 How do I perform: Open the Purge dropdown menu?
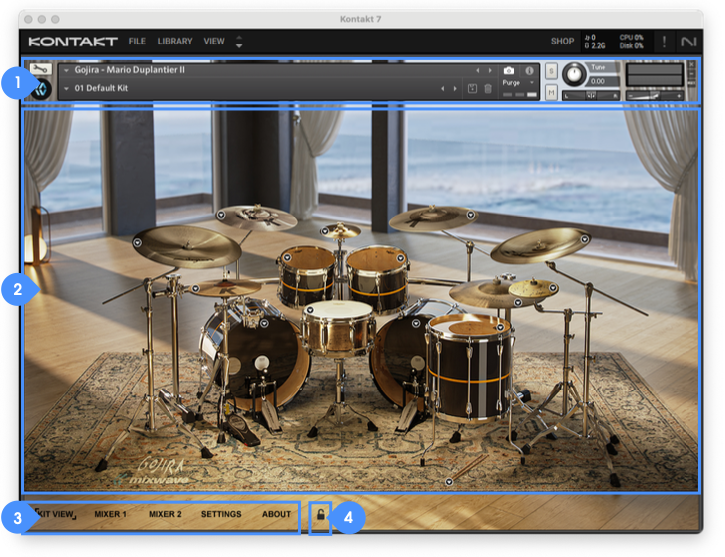click(x=517, y=83)
